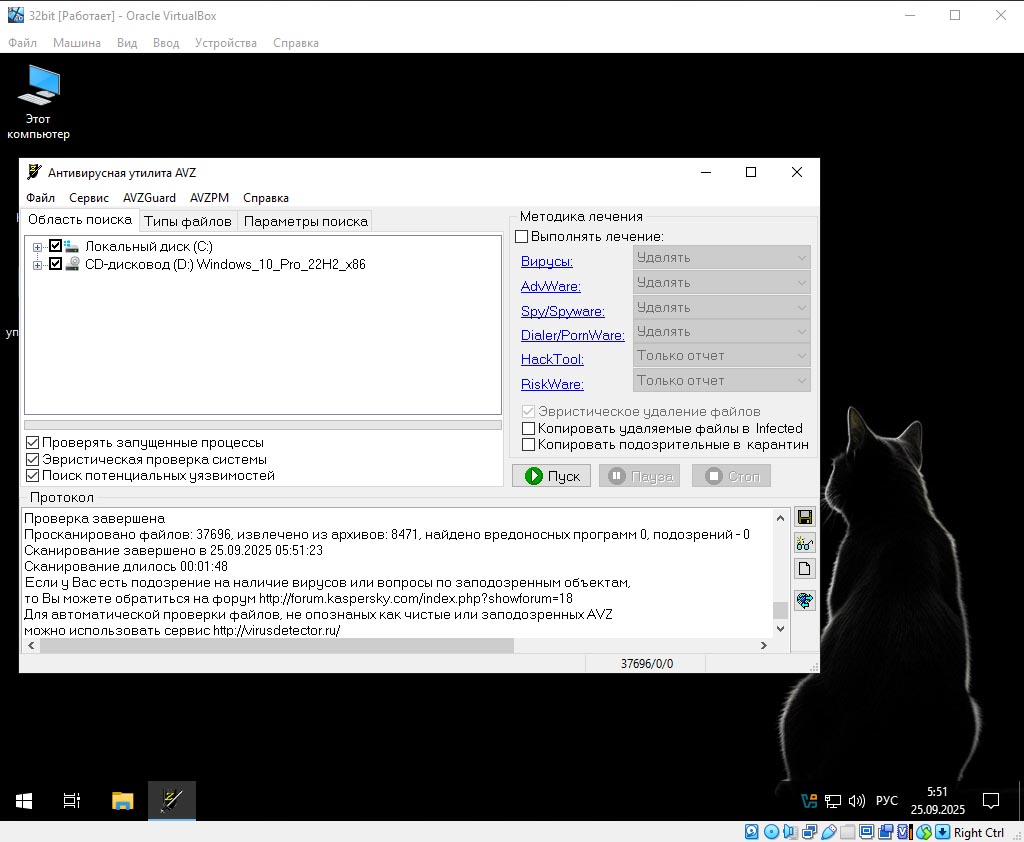1024x842 pixels.
Task: Uncheck 'Проверять запущенные процессы' checkbox
Action: click(x=33, y=442)
